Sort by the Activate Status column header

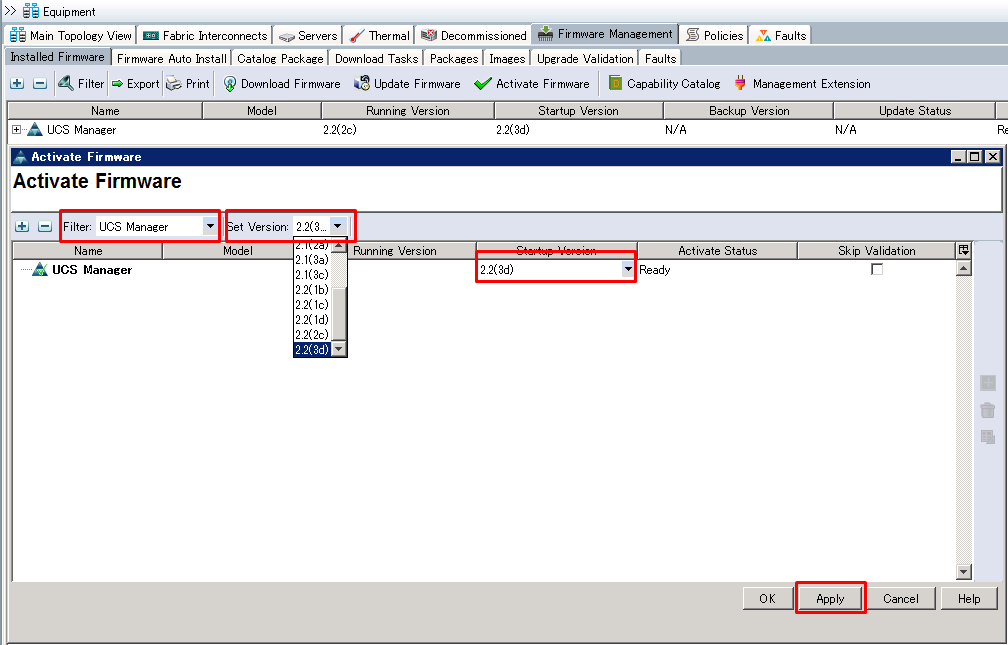[x=717, y=251]
